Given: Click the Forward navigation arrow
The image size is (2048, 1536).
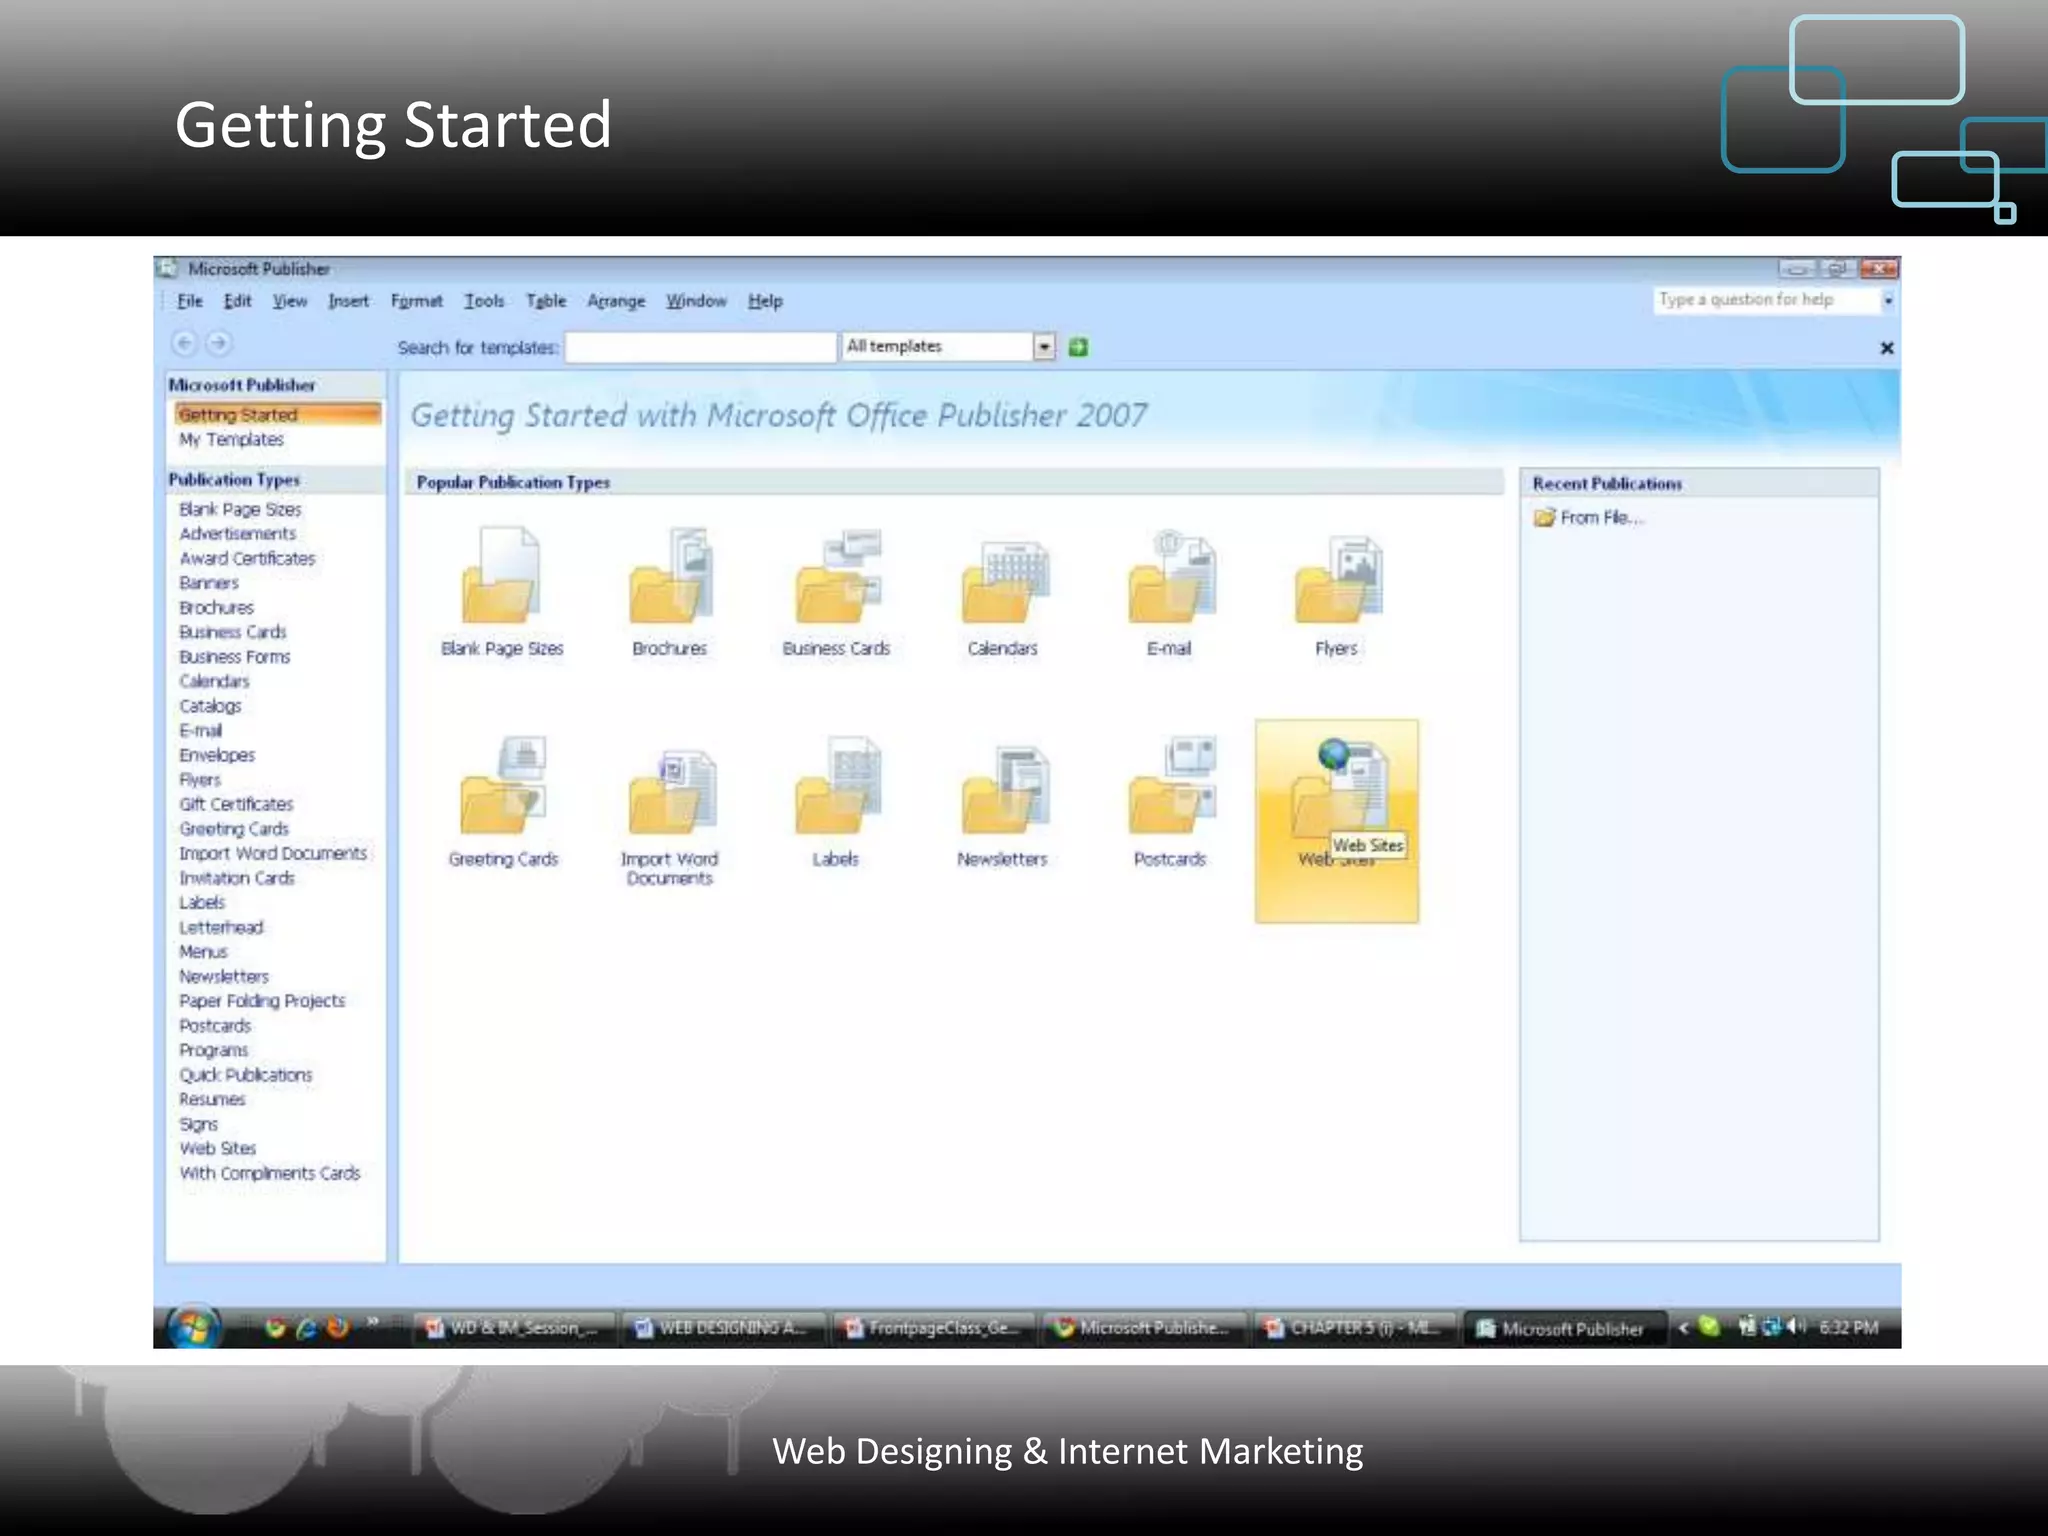Looking at the screenshot, I should click(x=218, y=344).
